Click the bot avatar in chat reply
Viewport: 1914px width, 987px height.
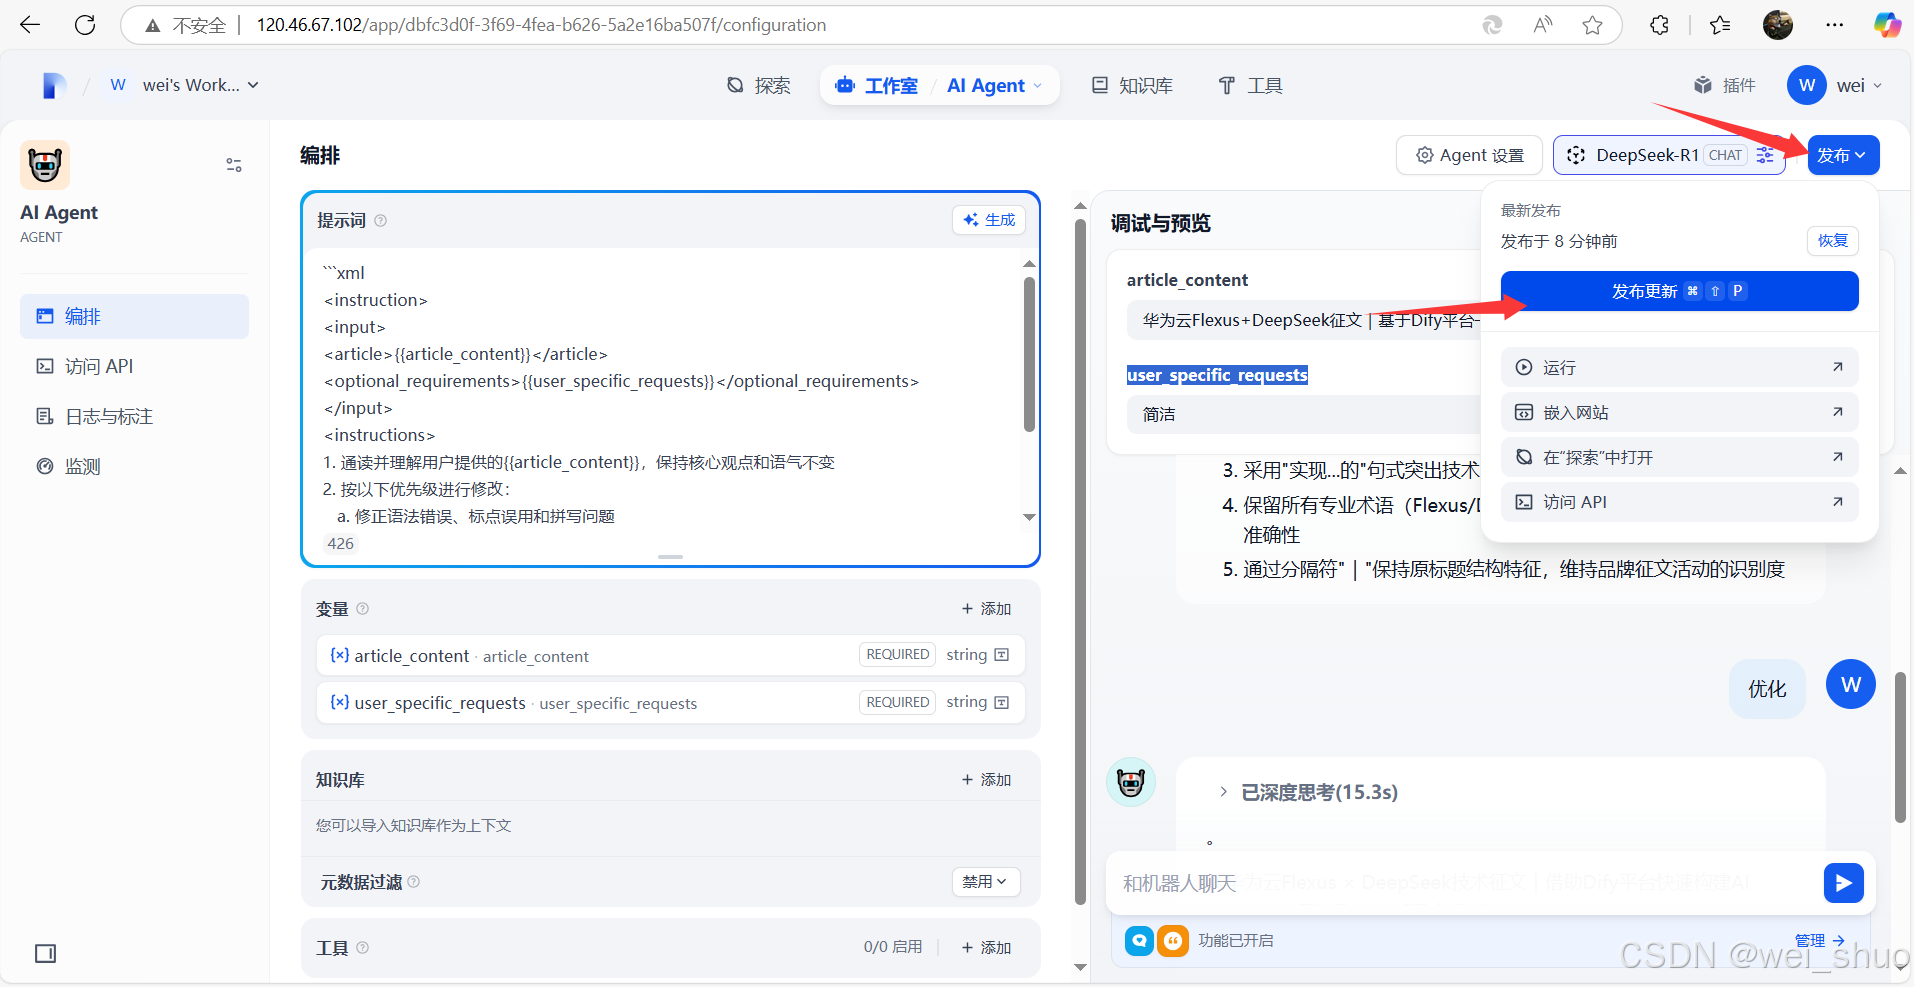point(1131,782)
